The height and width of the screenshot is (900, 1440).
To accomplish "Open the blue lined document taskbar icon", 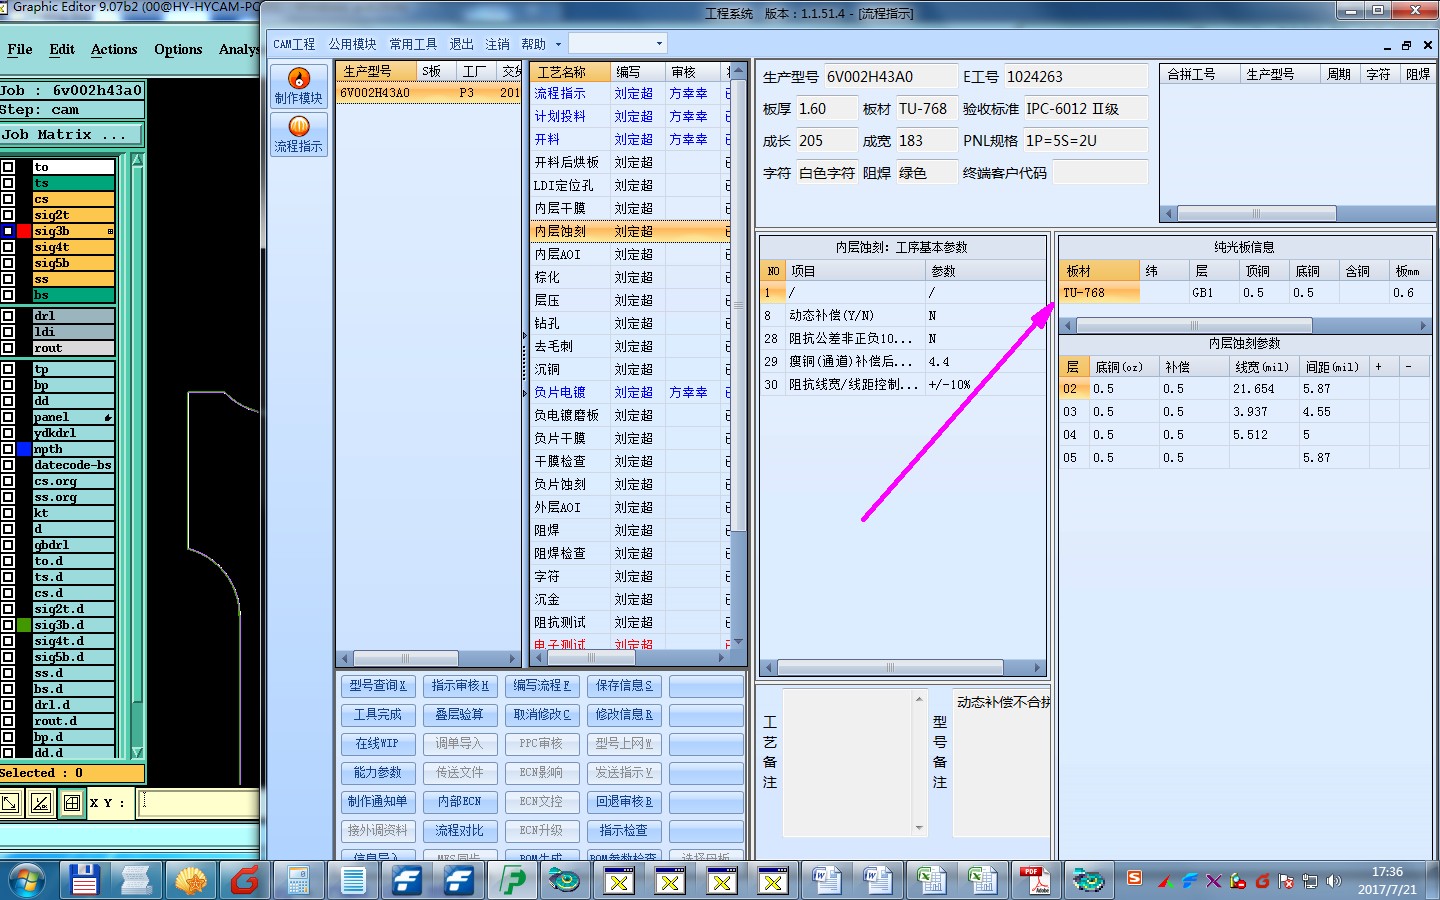I will 352,881.
